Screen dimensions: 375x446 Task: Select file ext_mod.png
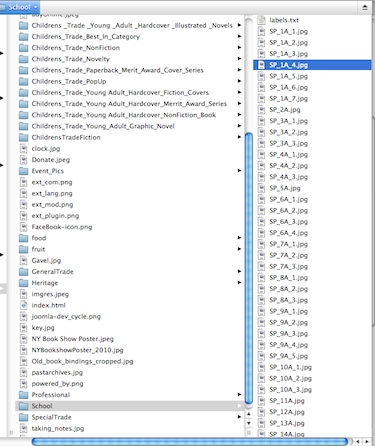tap(52, 205)
